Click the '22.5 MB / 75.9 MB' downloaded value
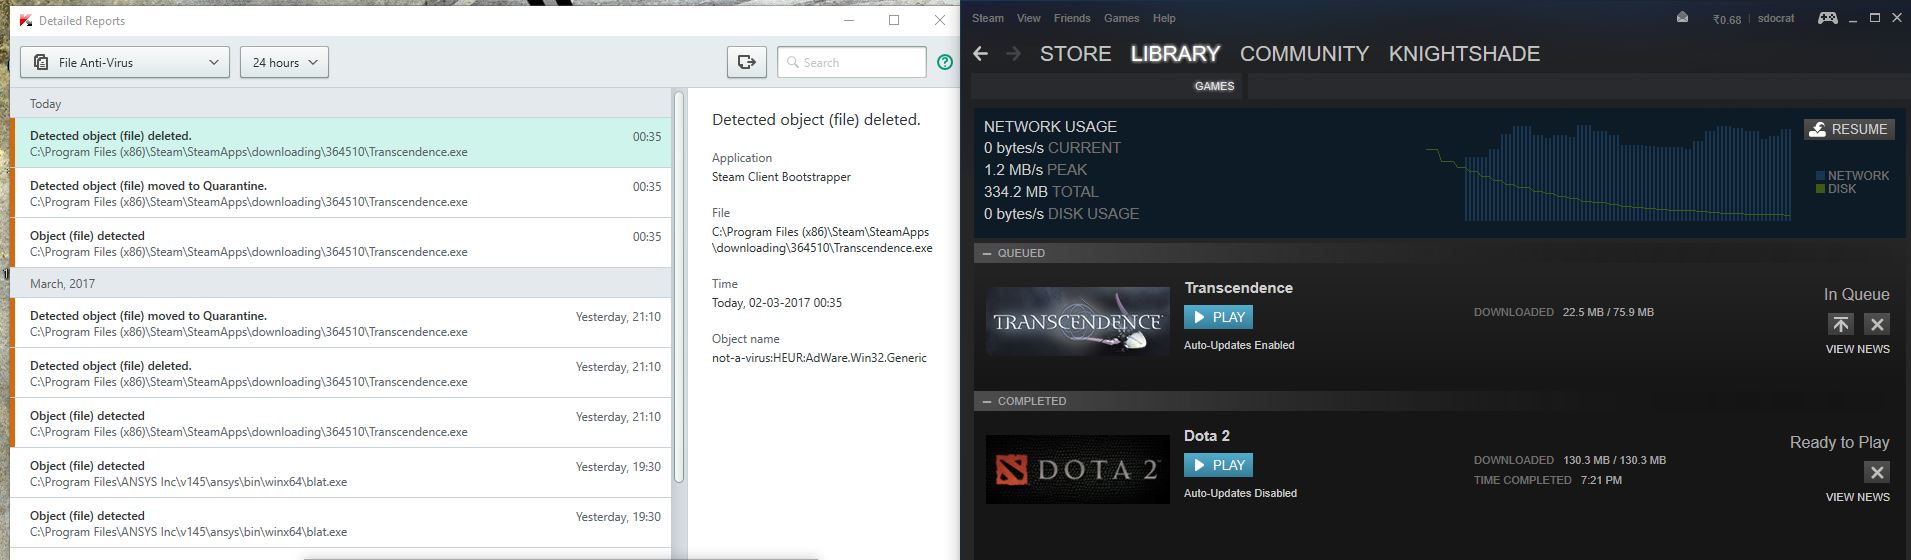 point(1608,312)
